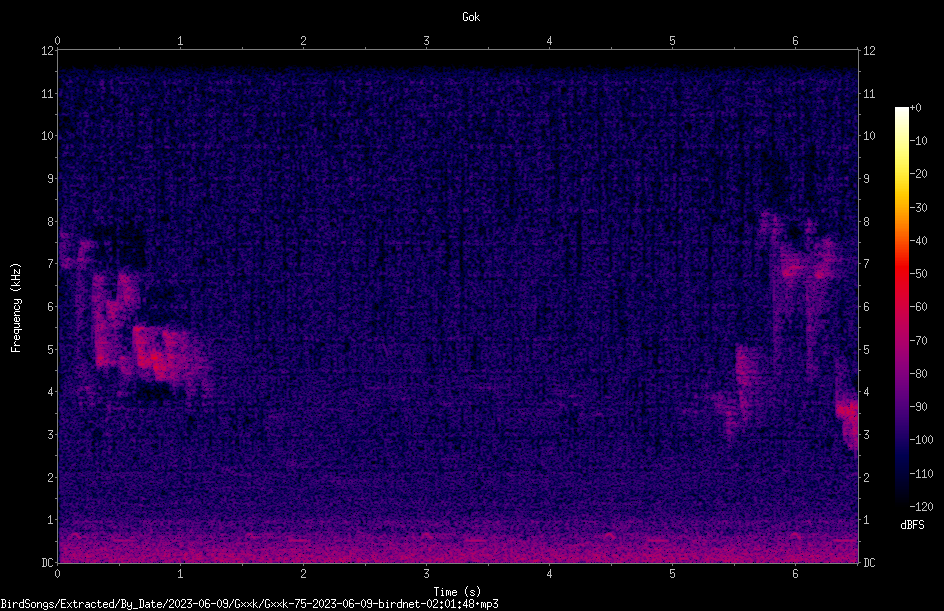Click the "dBFS" unit label under the color scale
Image resolution: width=944 pixels, height=611 pixels.
pyautogui.click(x=912, y=525)
